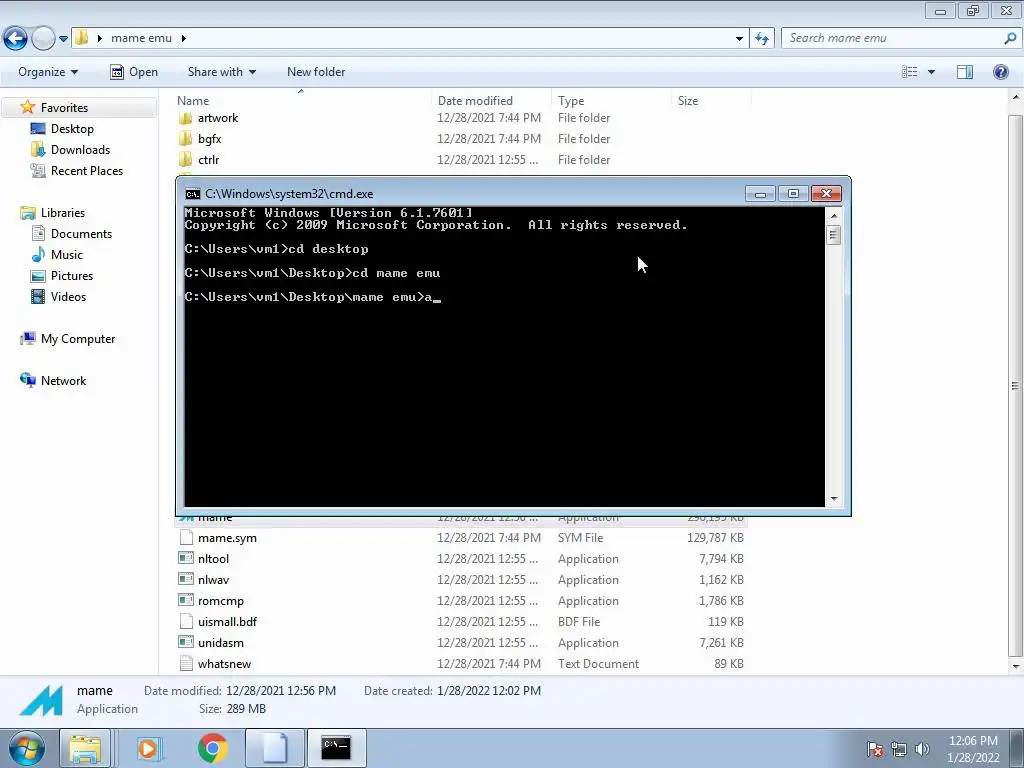Select Favorites in the navigation pane
Screen dimensions: 1024x768
(64, 108)
